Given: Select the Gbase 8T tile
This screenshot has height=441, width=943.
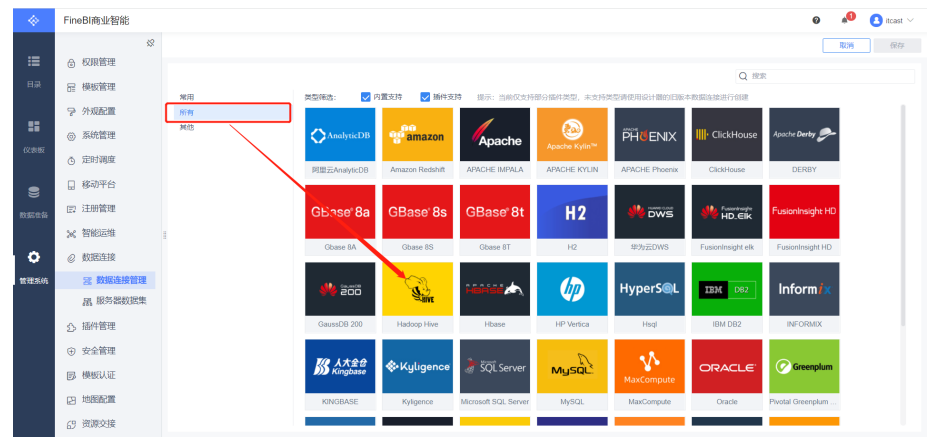Looking at the screenshot, I should click(495, 220).
